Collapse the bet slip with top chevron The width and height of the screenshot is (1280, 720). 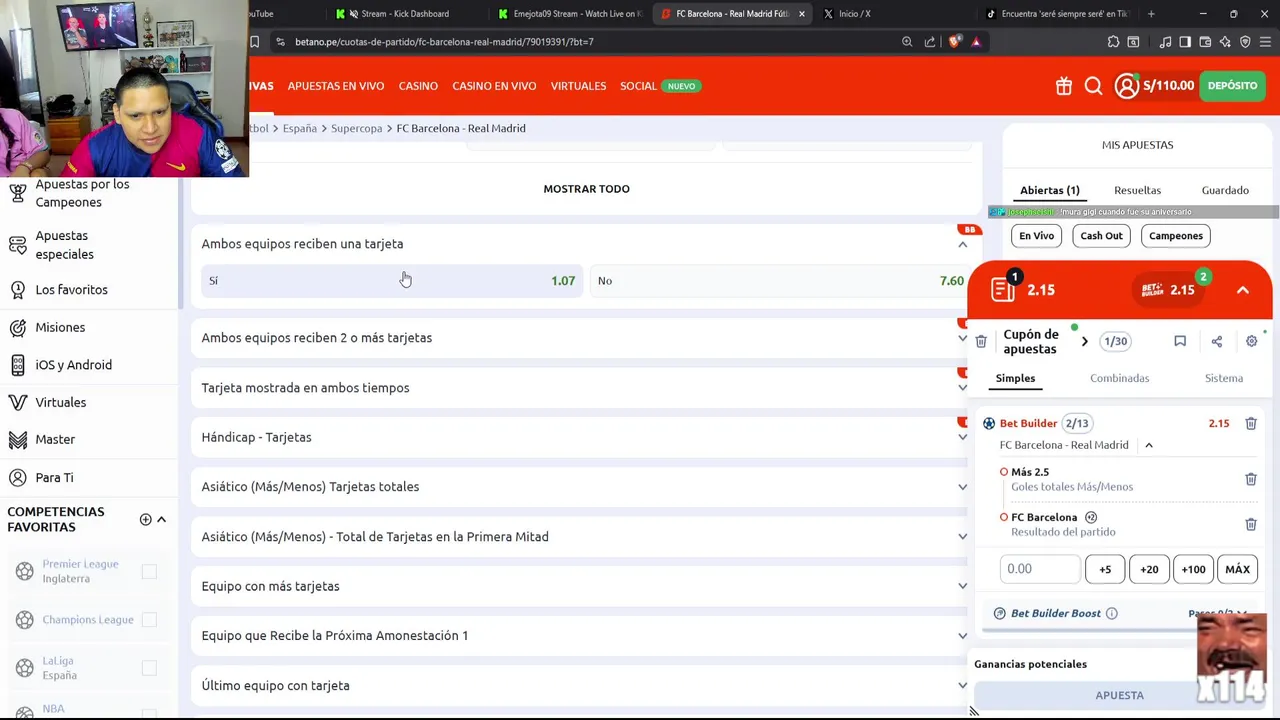tap(1242, 290)
